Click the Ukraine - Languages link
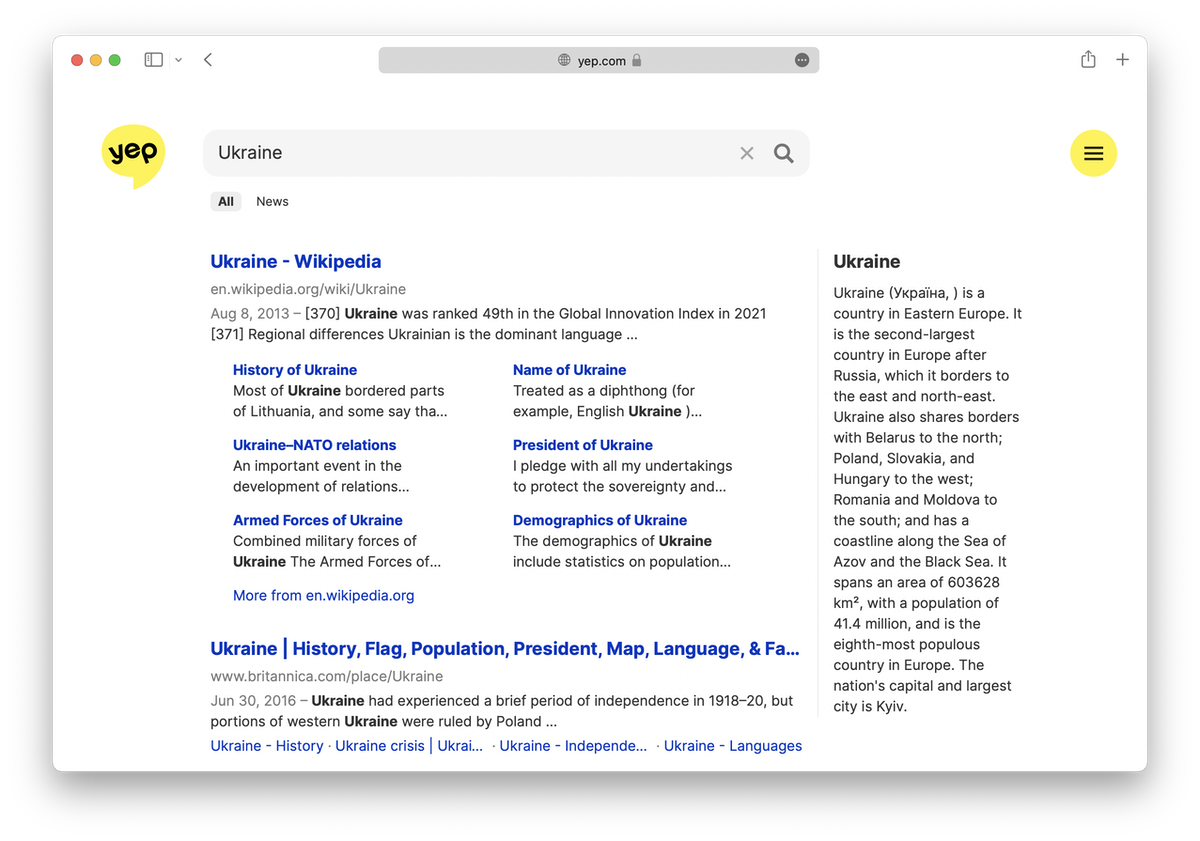The image size is (1200, 841). point(733,746)
